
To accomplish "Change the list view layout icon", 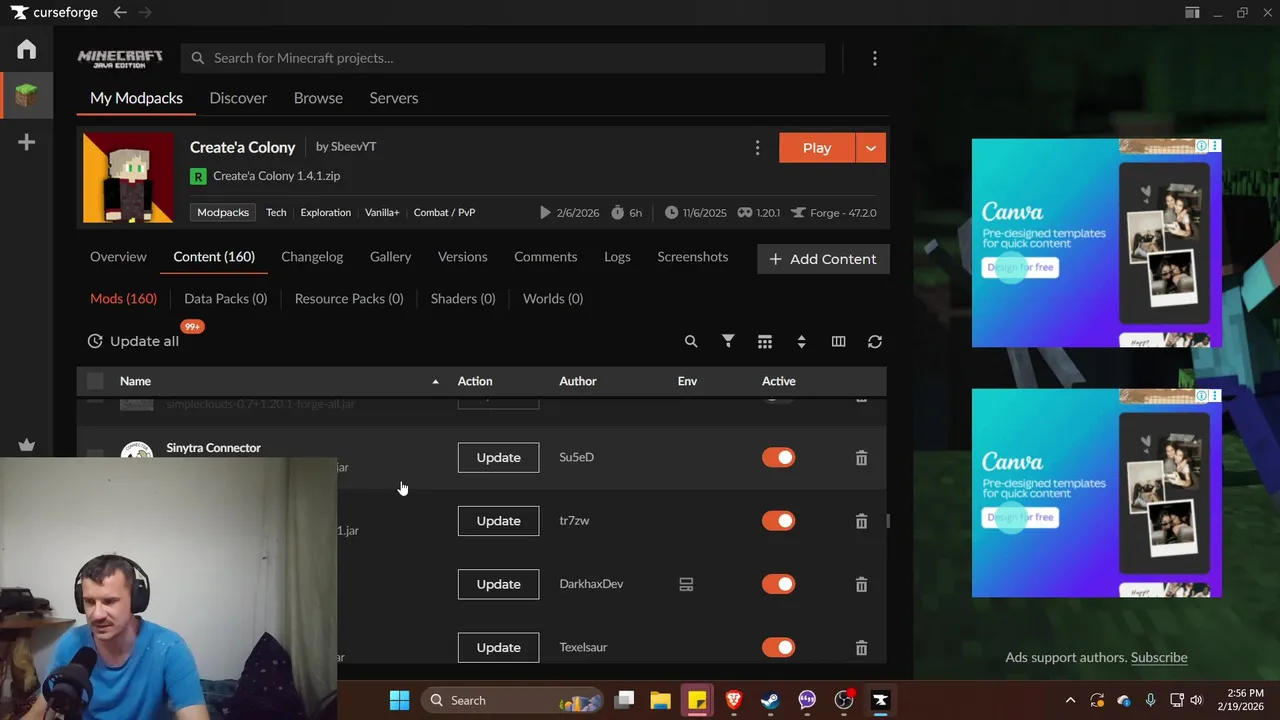I will point(765,341).
